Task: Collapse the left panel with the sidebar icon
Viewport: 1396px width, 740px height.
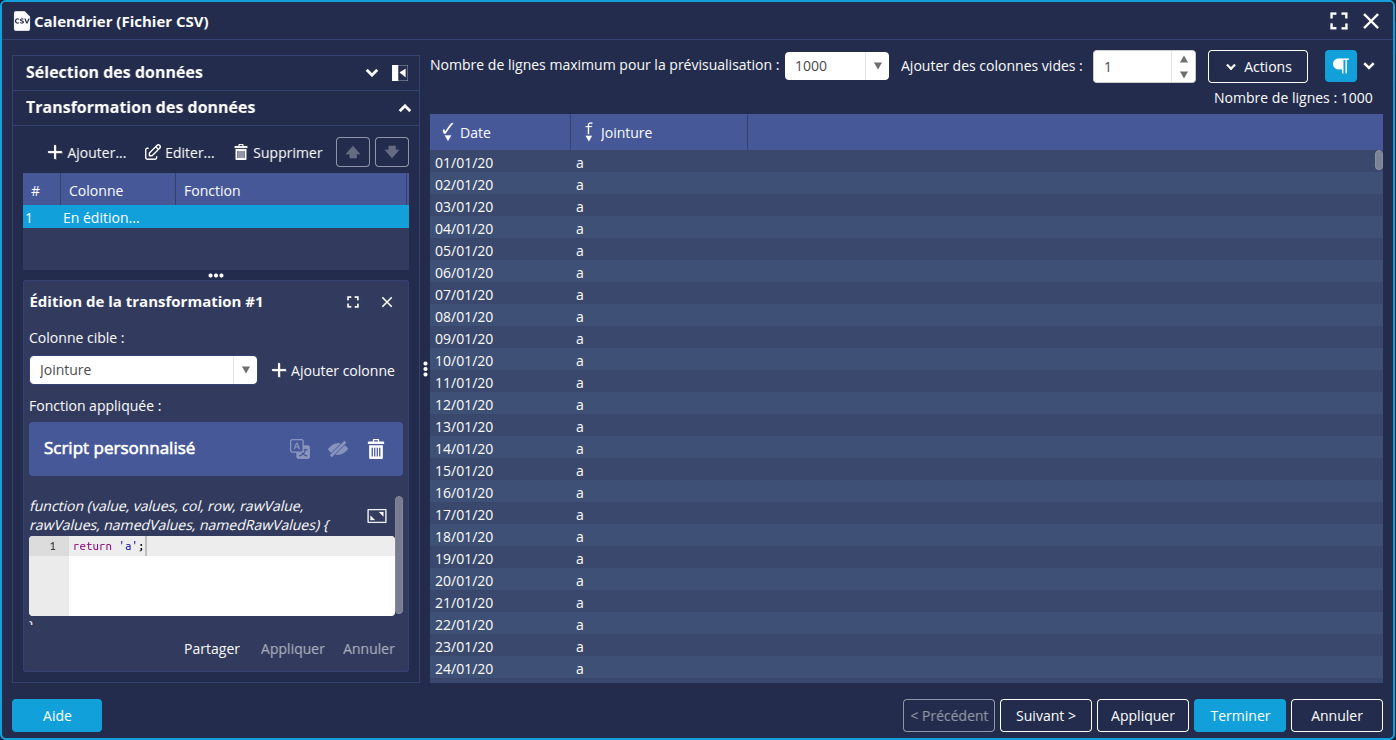Action: coord(399,73)
